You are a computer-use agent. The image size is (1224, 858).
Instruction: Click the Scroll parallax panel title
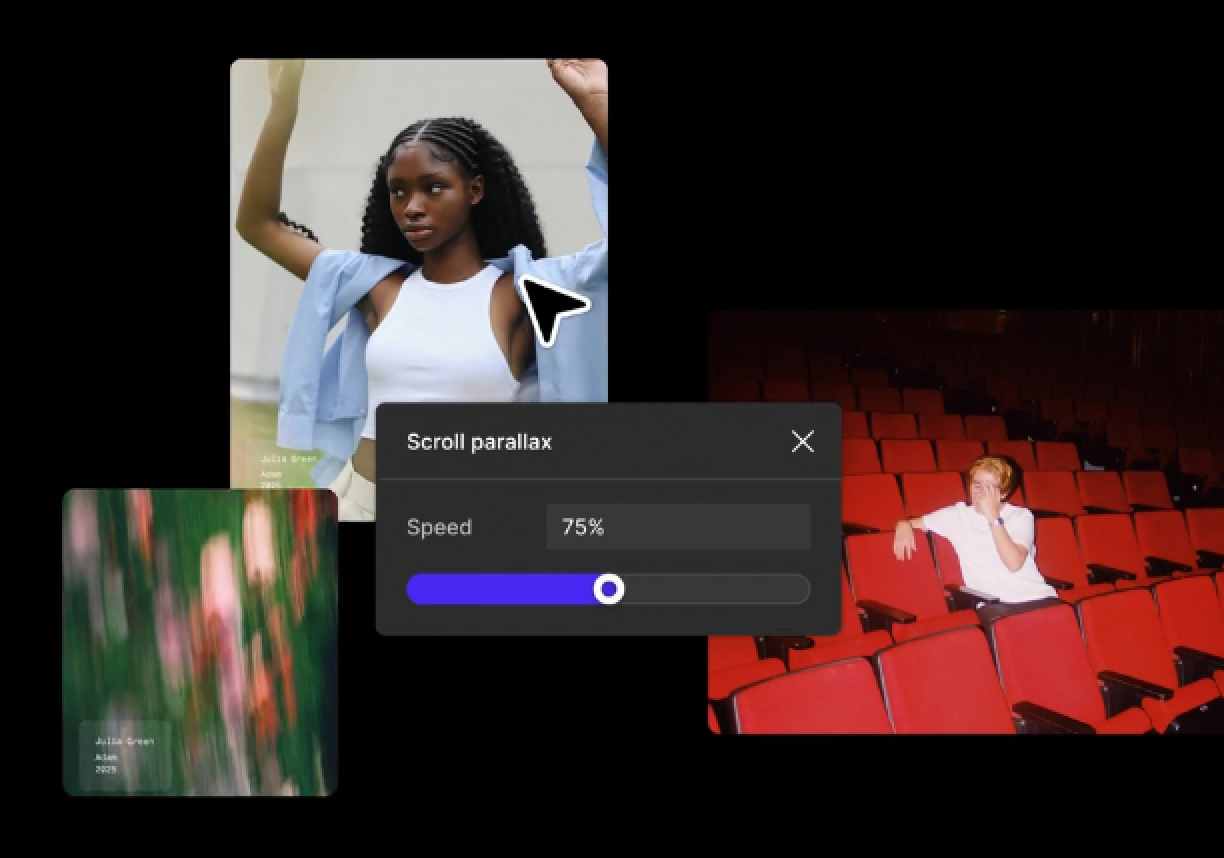pos(478,441)
